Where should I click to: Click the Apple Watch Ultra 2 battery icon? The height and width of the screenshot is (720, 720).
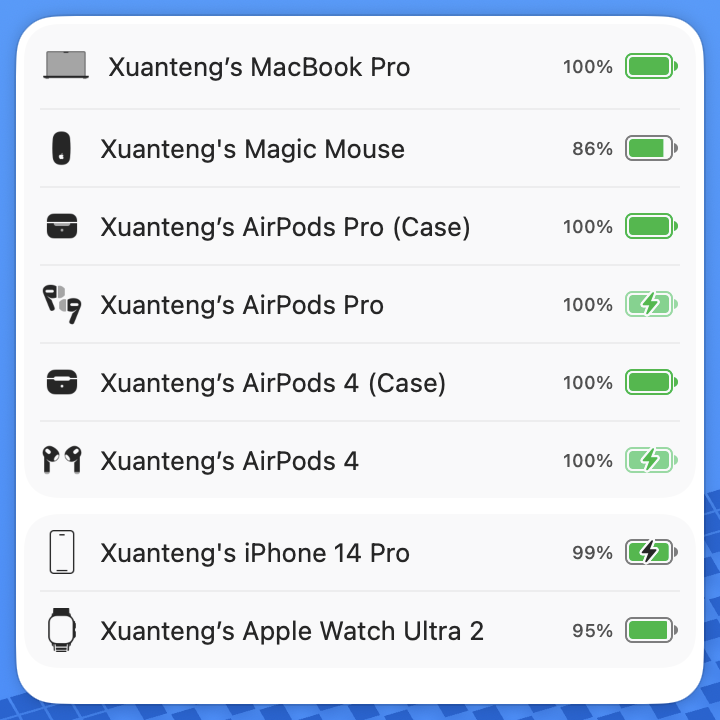[651, 631]
